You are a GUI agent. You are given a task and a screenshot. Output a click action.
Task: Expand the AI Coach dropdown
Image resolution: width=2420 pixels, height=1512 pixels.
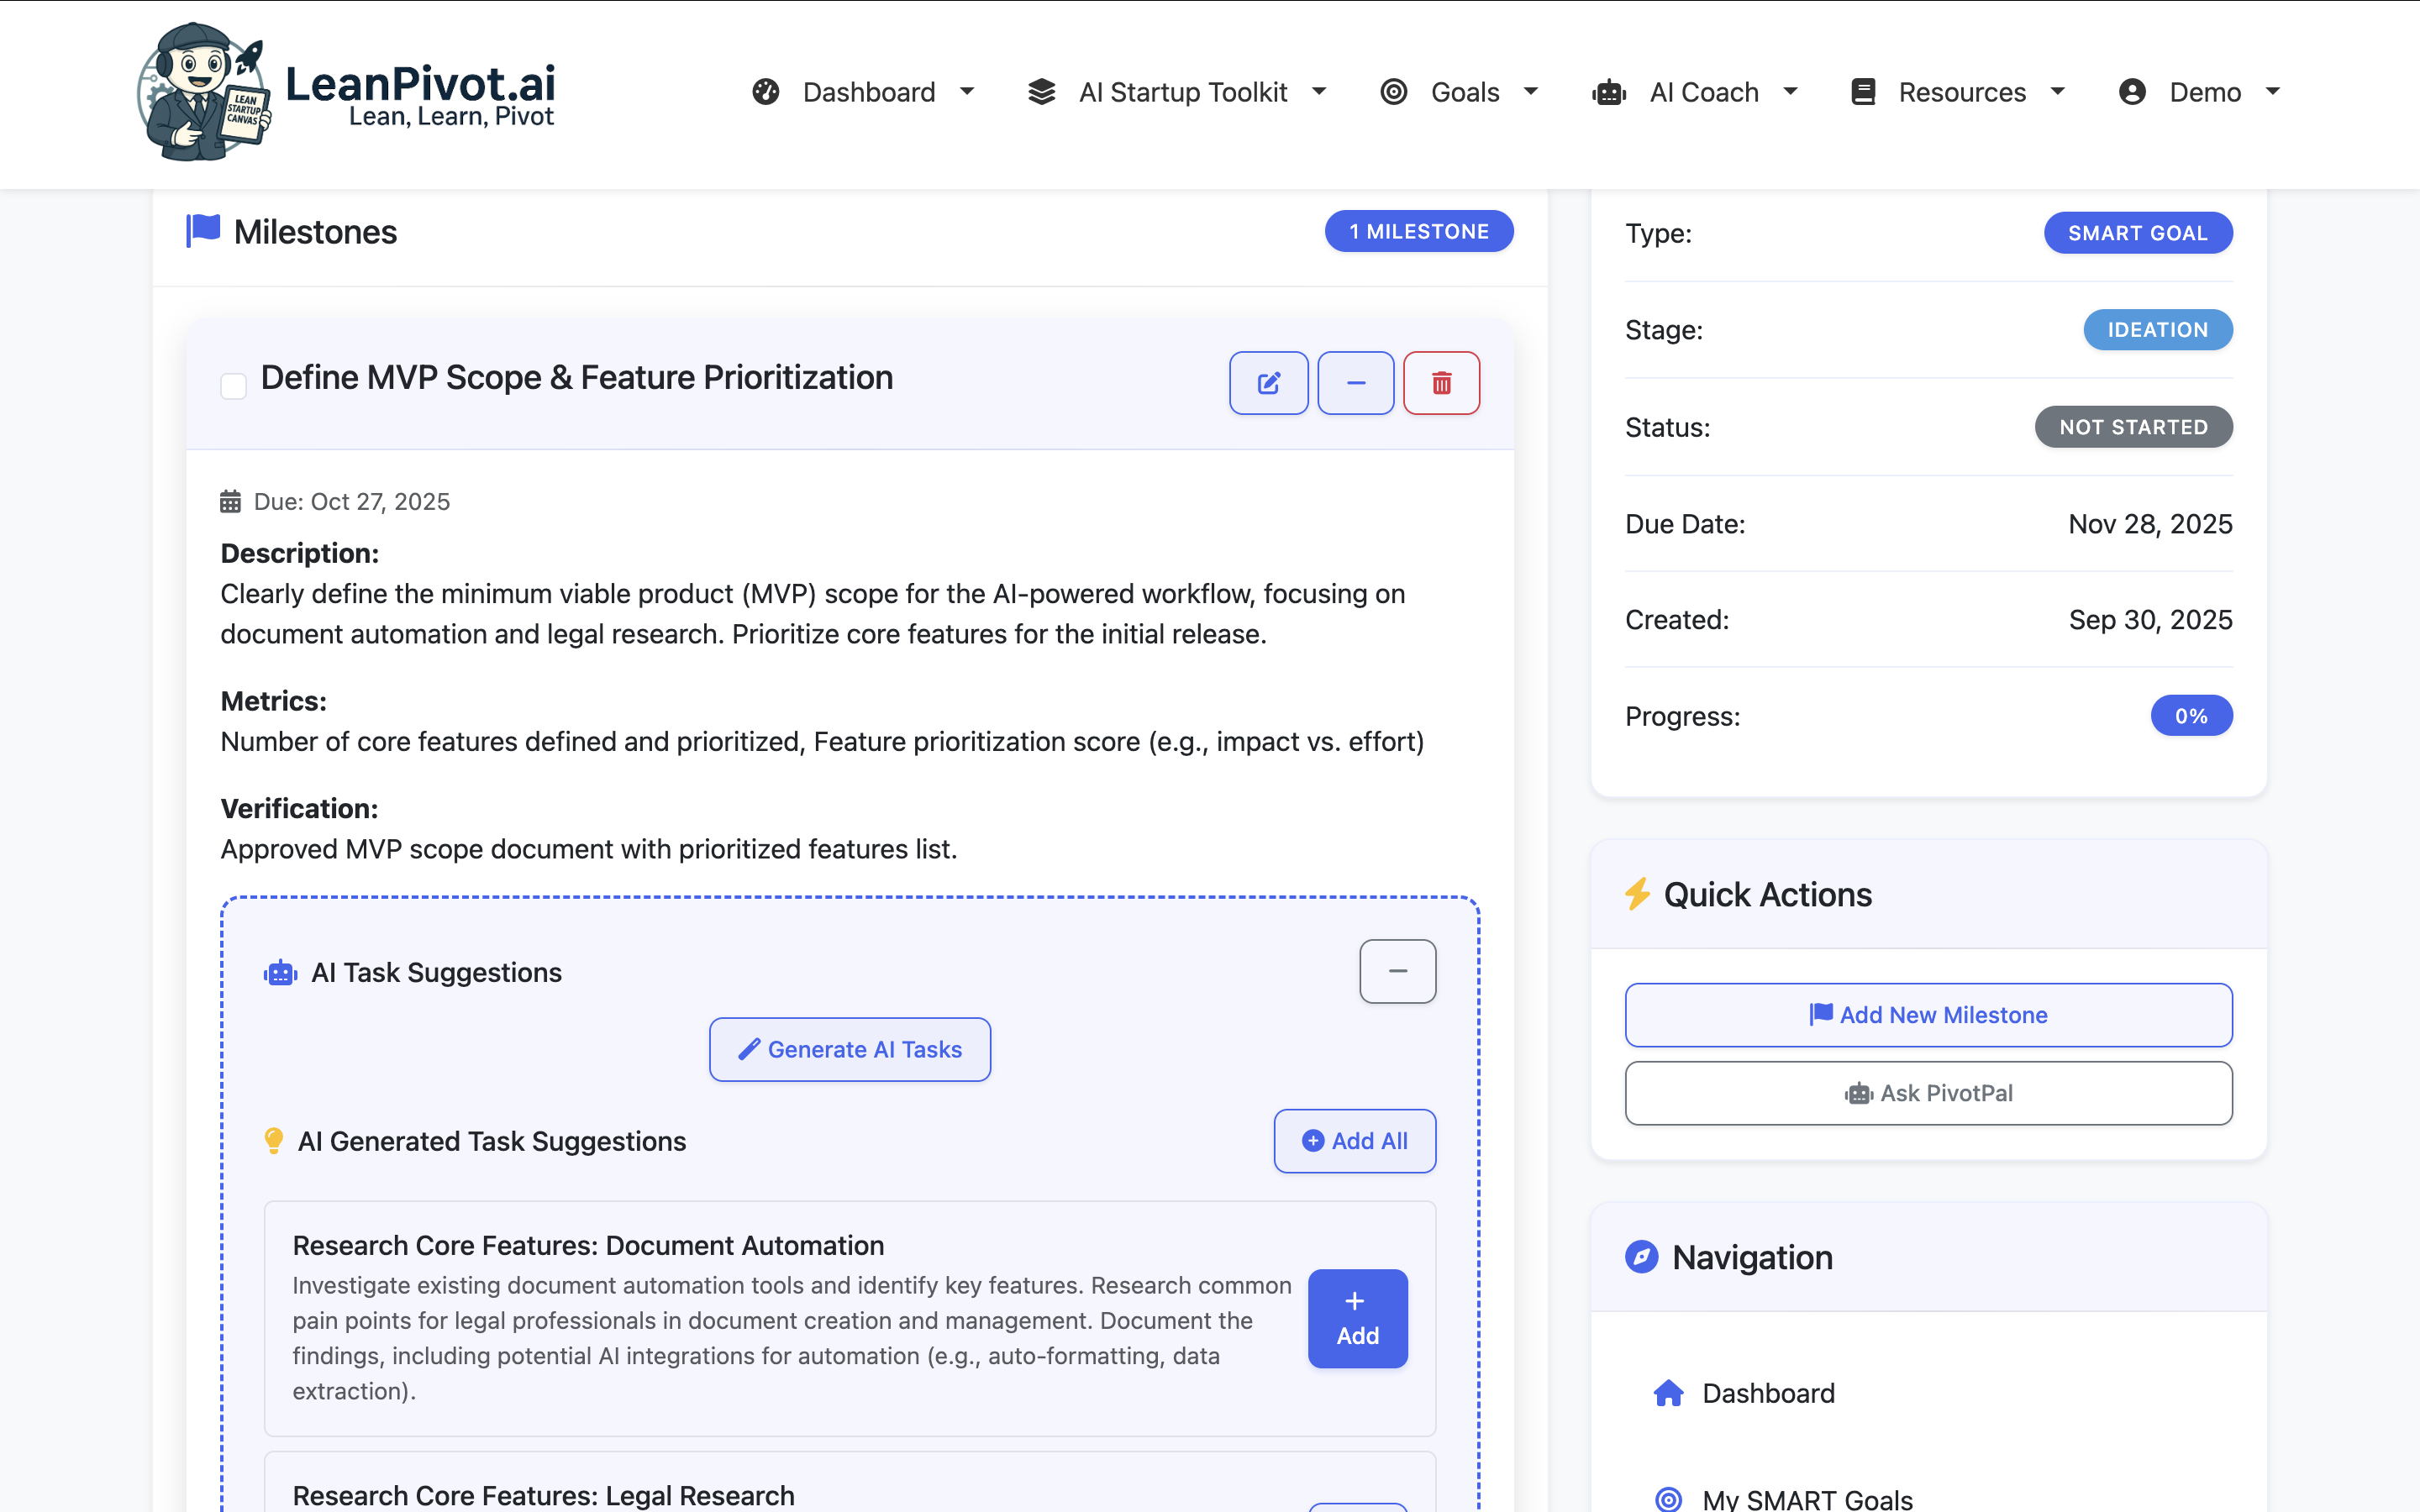(x=1703, y=91)
